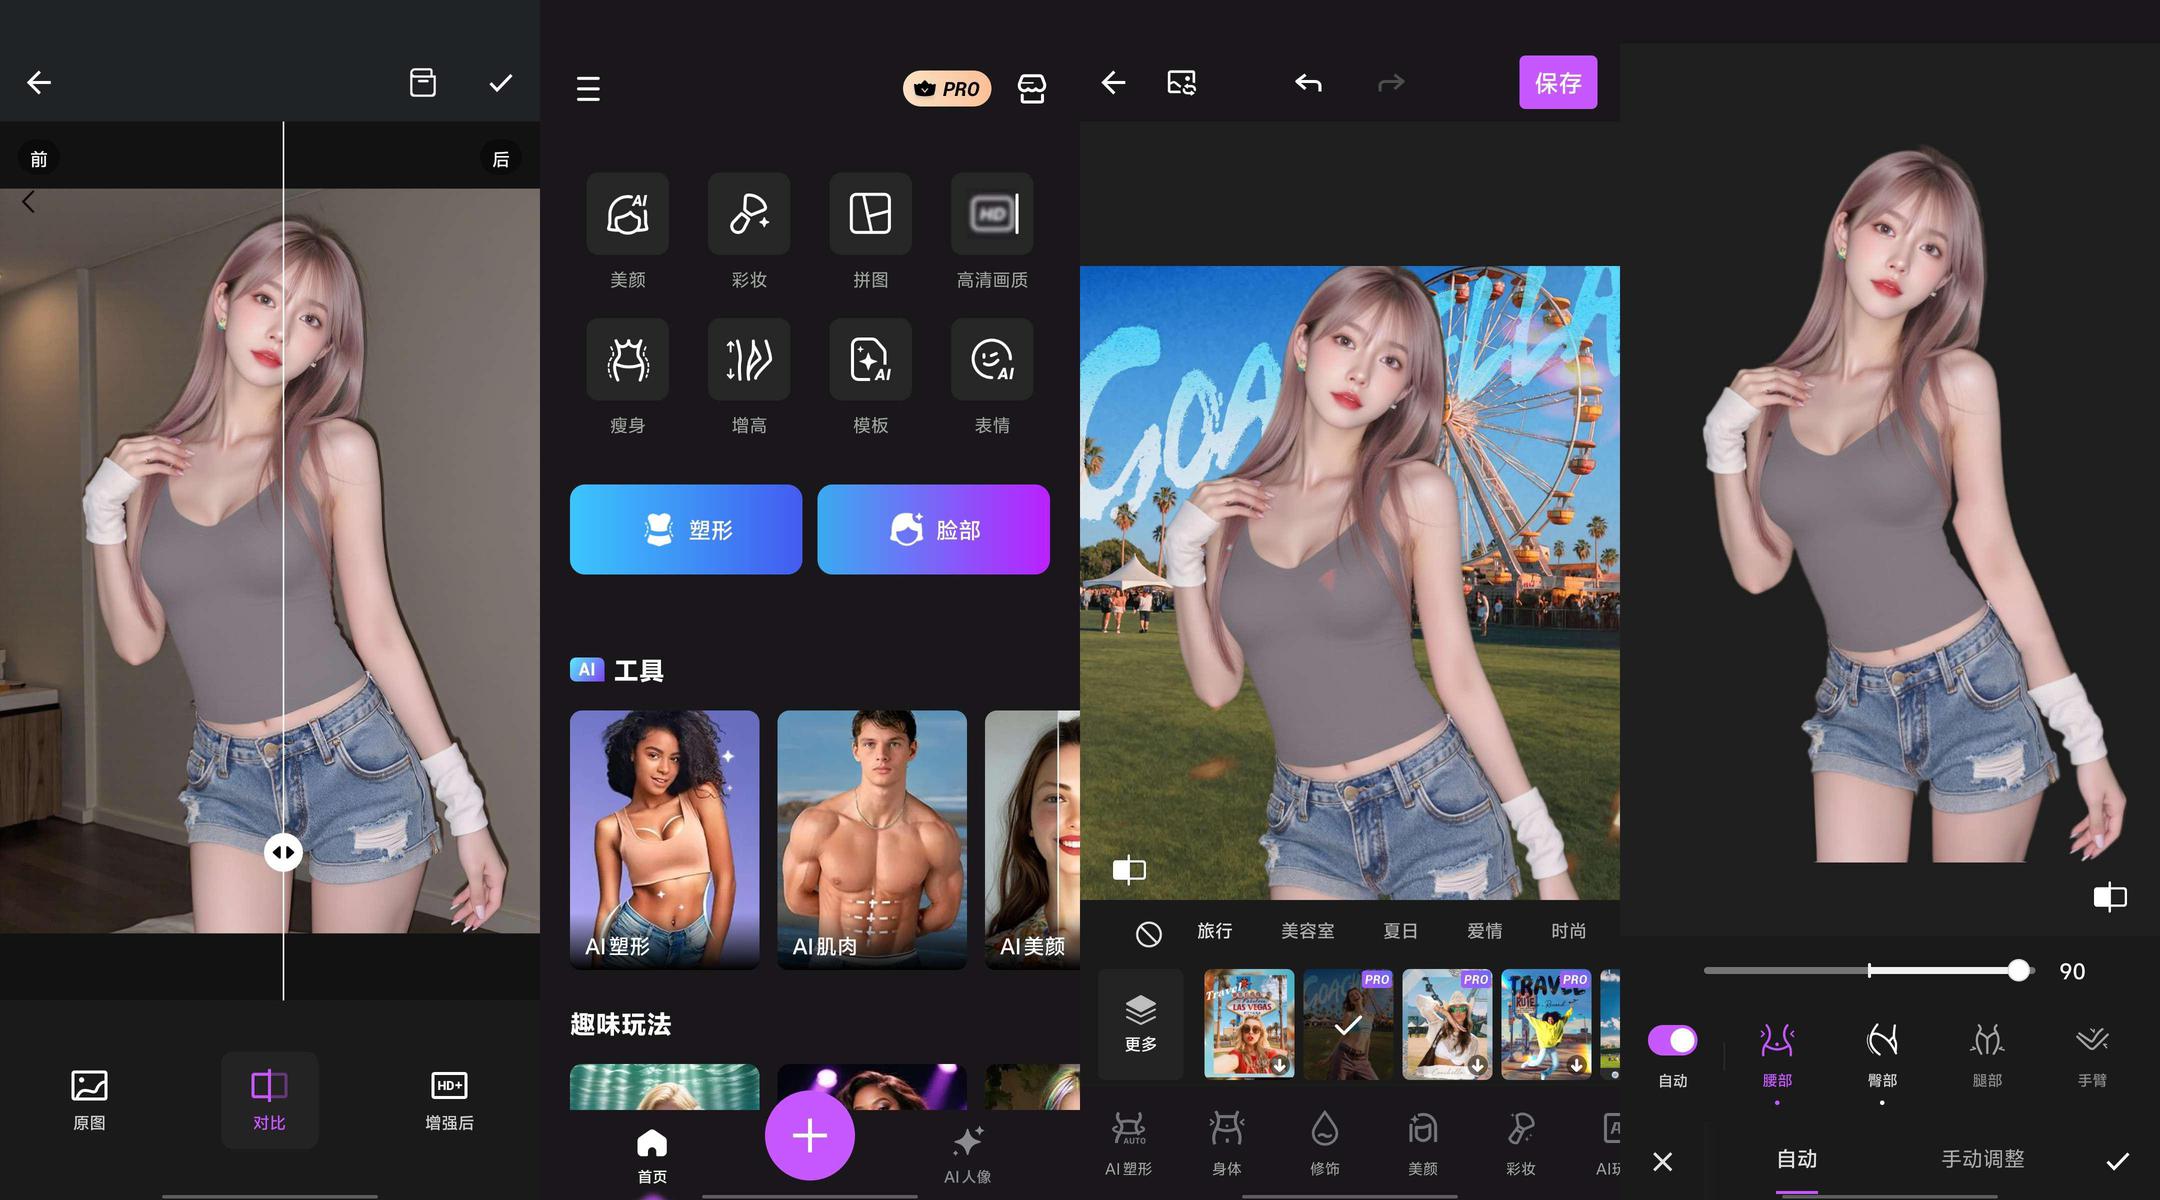Image resolution: width=2160 pixels, height=1200 pixels.
Task: Toggle the 自动 auto switch off
Action: (x=1672, y=1041)
